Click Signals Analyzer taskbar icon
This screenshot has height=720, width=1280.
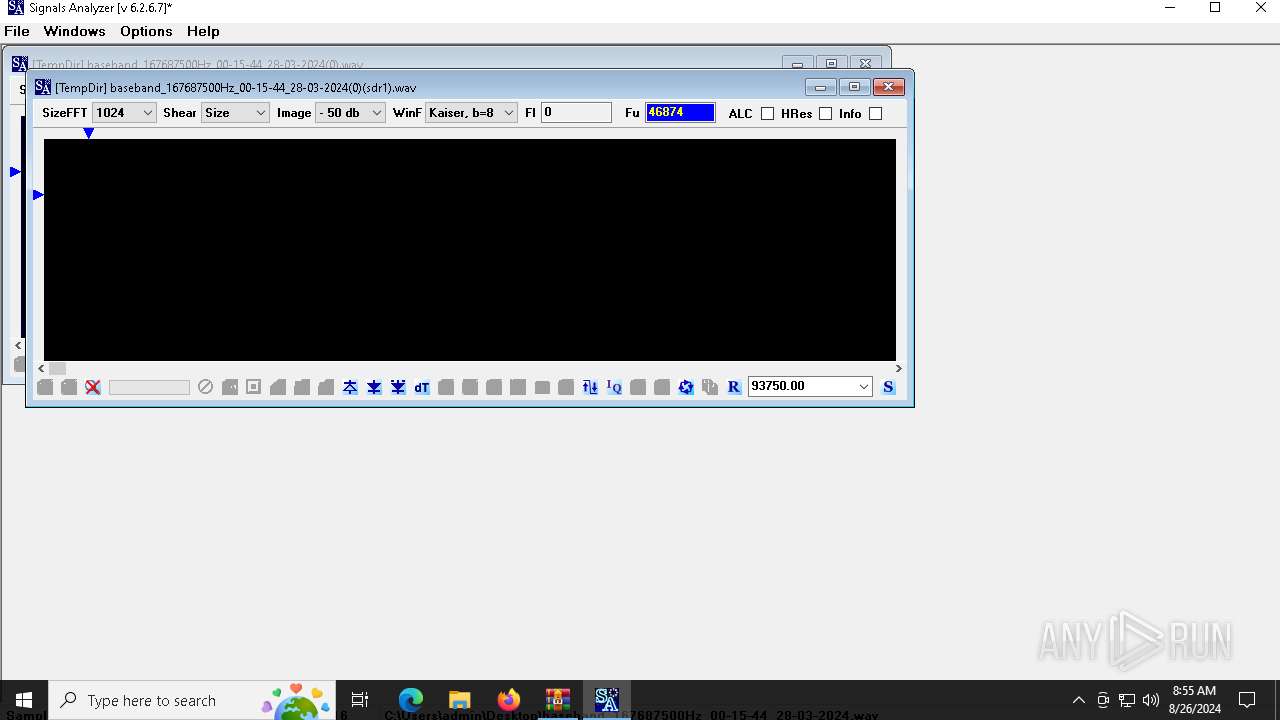606,700
